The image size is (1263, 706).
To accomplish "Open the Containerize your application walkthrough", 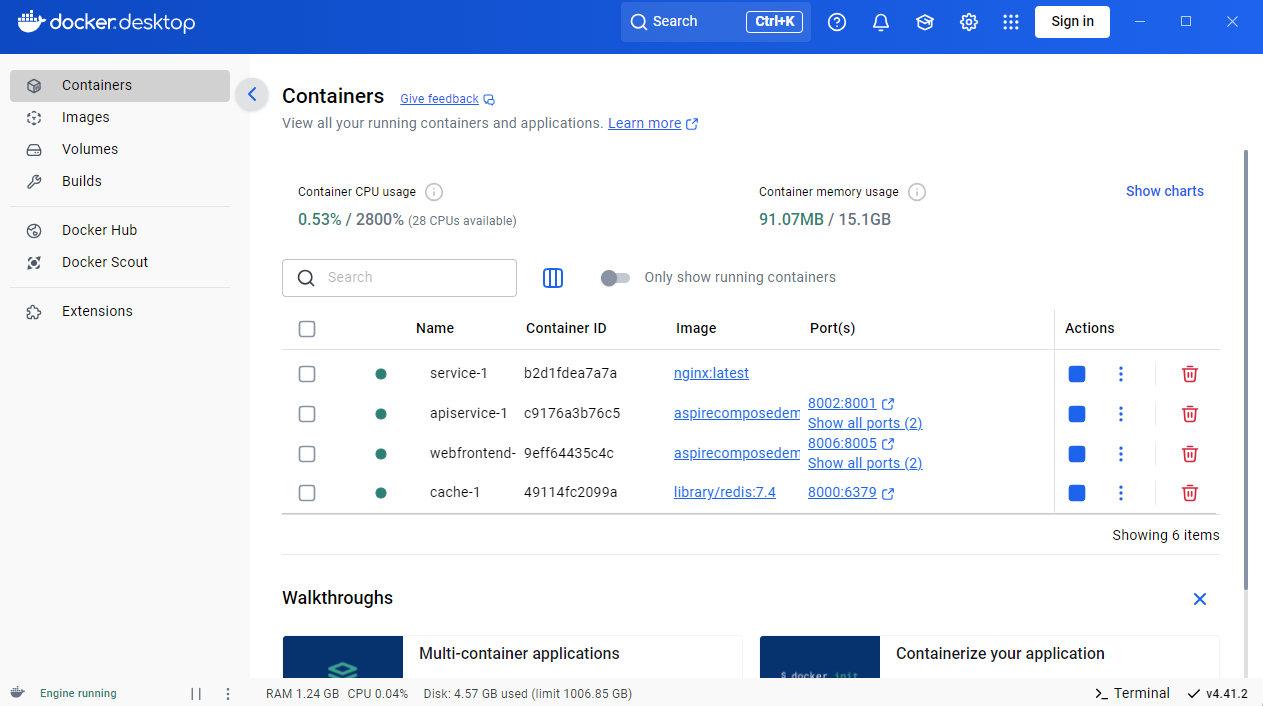I will 989,656.
